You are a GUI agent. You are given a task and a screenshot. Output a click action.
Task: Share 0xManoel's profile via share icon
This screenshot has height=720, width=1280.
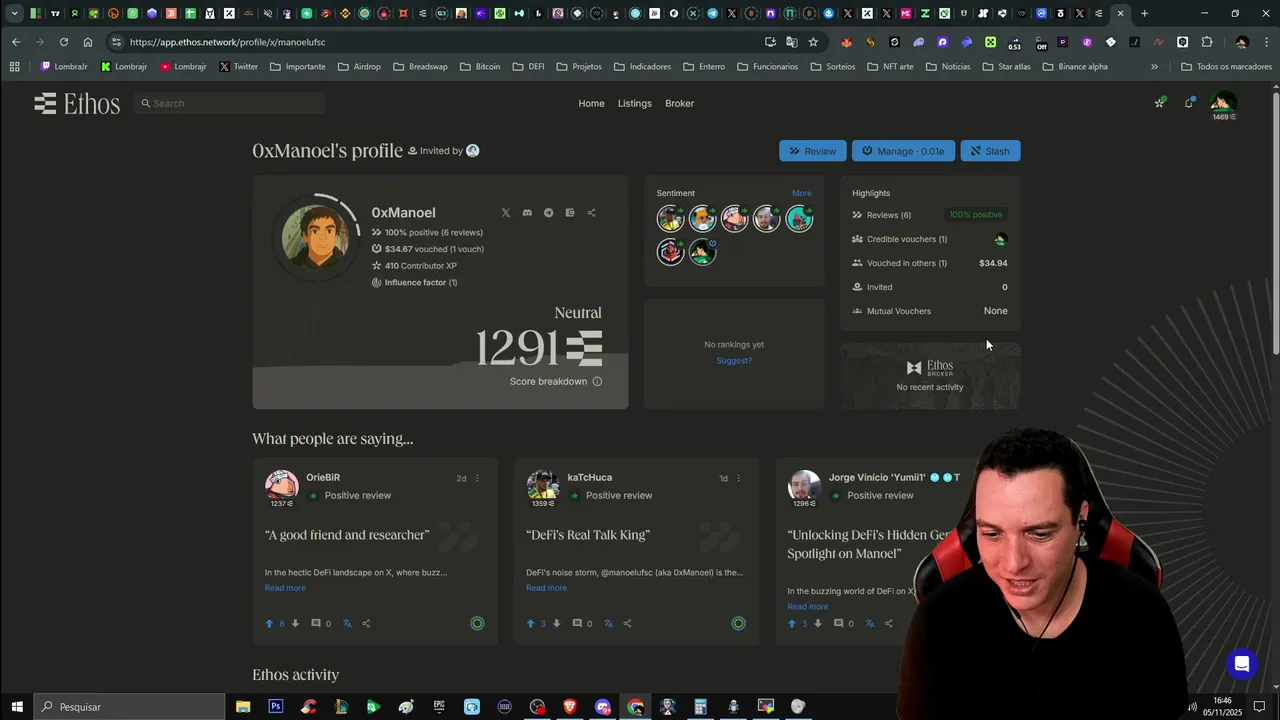[x=591, y=213]
